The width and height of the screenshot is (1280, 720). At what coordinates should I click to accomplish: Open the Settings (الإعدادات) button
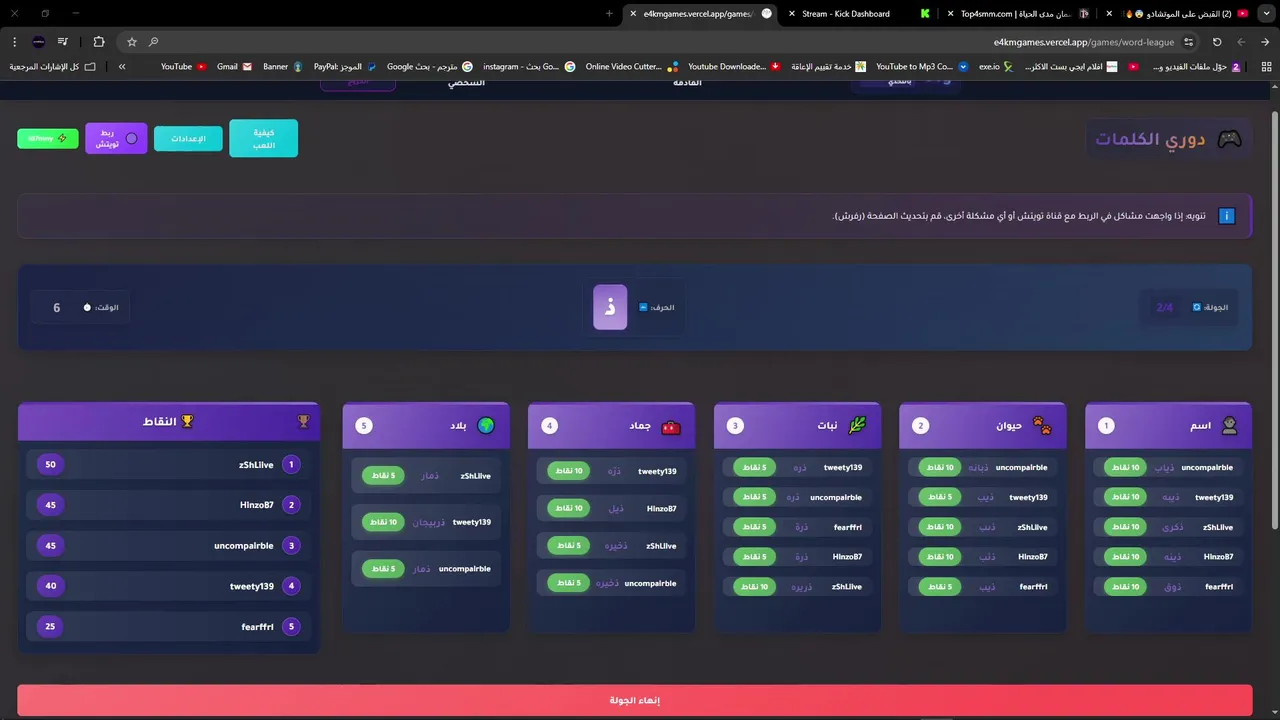(x=188, y=139)
